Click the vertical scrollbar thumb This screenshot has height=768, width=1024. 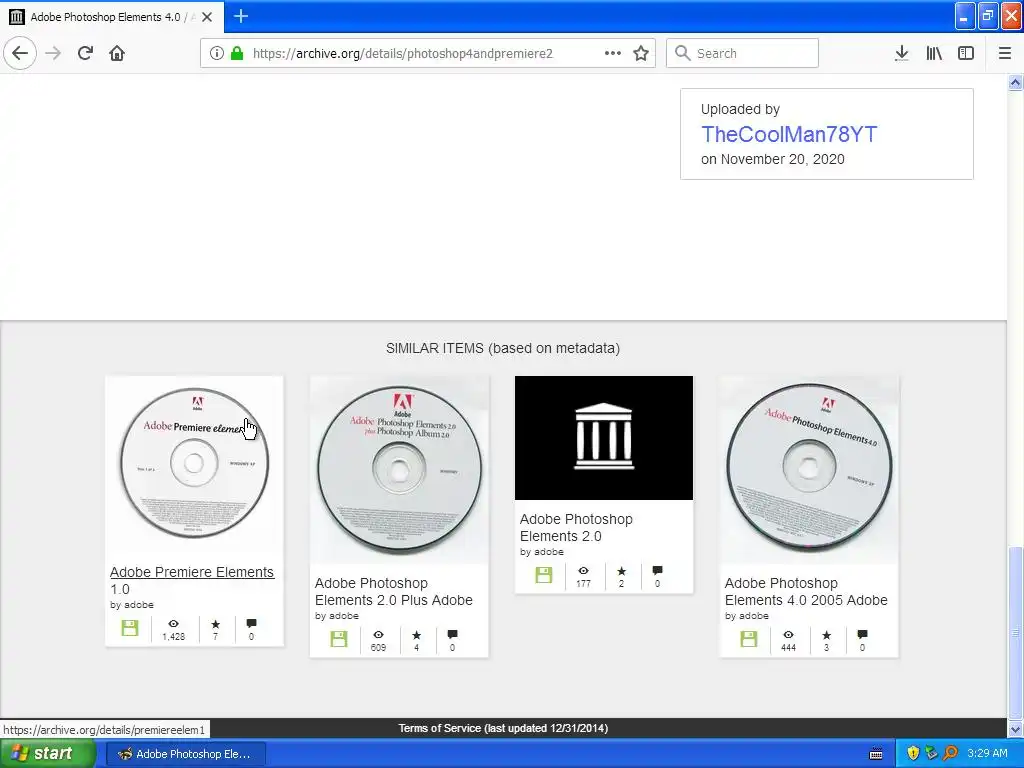(1015, 632)
